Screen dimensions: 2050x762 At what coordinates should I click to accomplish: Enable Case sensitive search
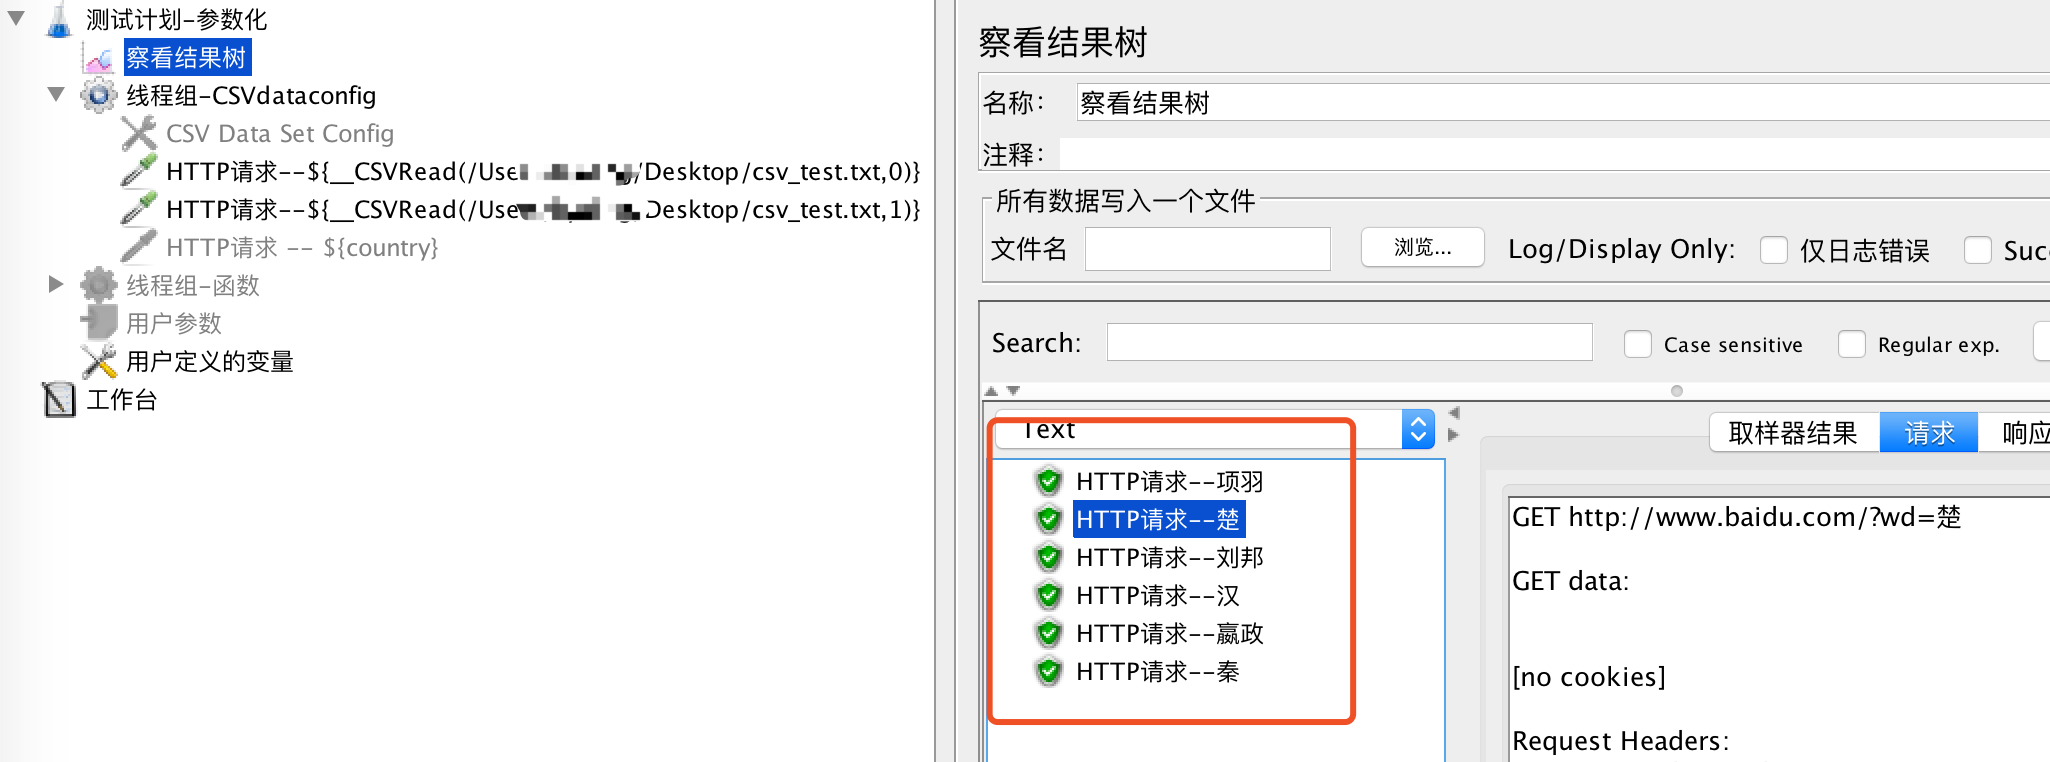pyautogui.click(x=1638, y=344)
